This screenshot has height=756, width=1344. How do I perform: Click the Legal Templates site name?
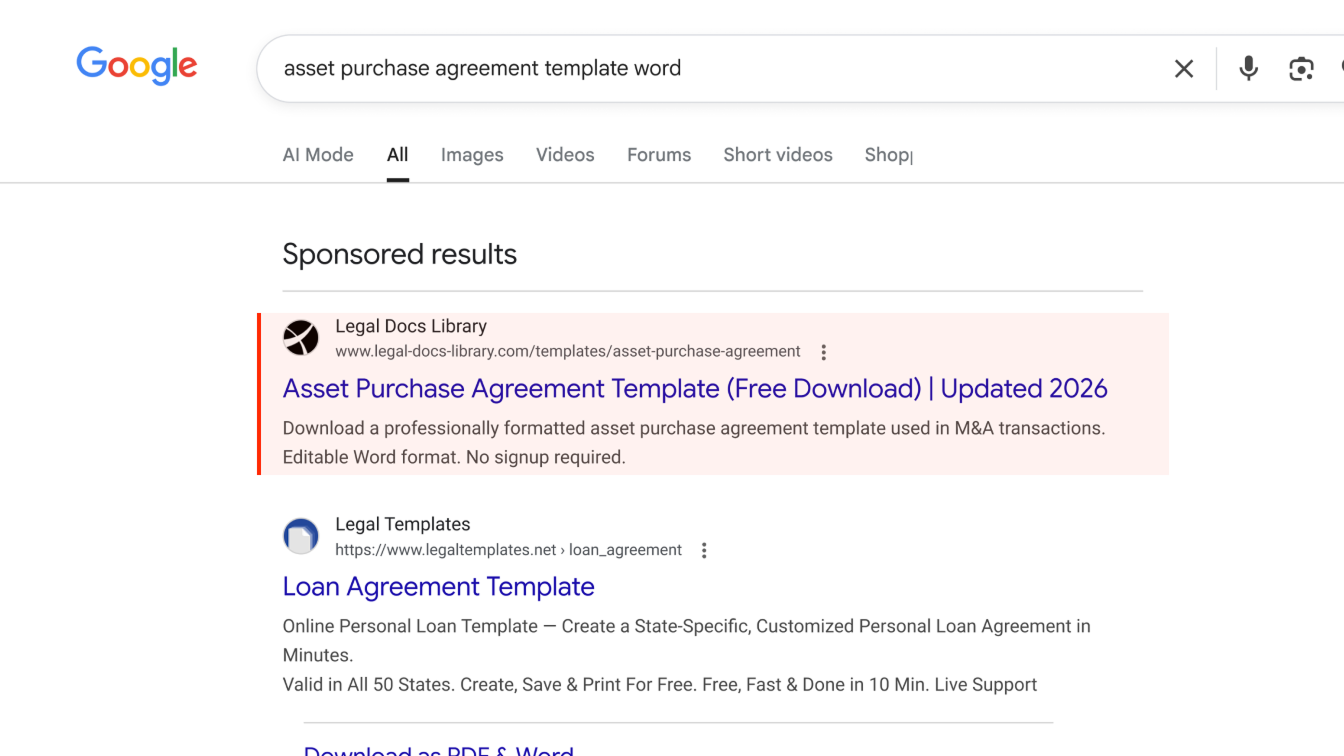click(x=402, y=524)
